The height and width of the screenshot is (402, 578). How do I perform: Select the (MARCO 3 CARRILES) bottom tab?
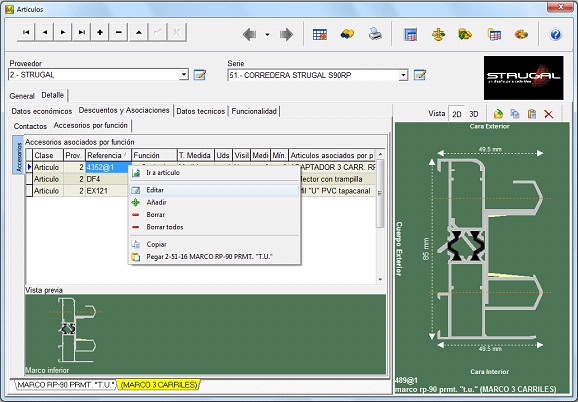[x=159, y=385]
